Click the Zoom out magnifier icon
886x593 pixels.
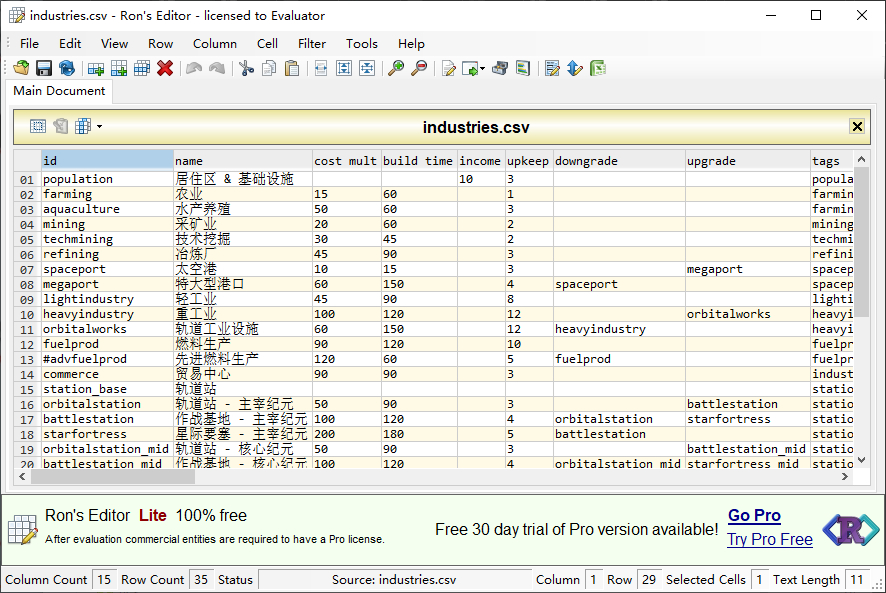(x=419, y=68)
